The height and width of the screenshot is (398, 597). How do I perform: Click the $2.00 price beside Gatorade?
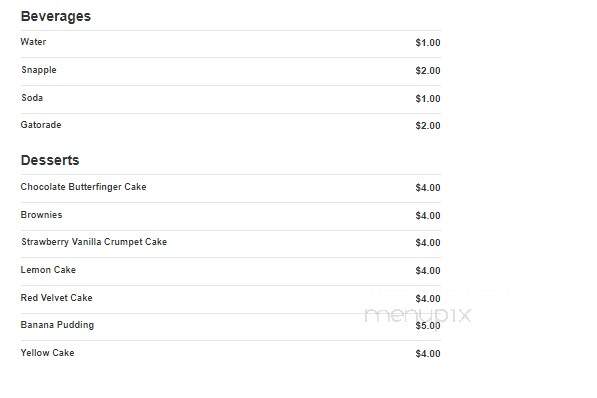click(428, 126)
